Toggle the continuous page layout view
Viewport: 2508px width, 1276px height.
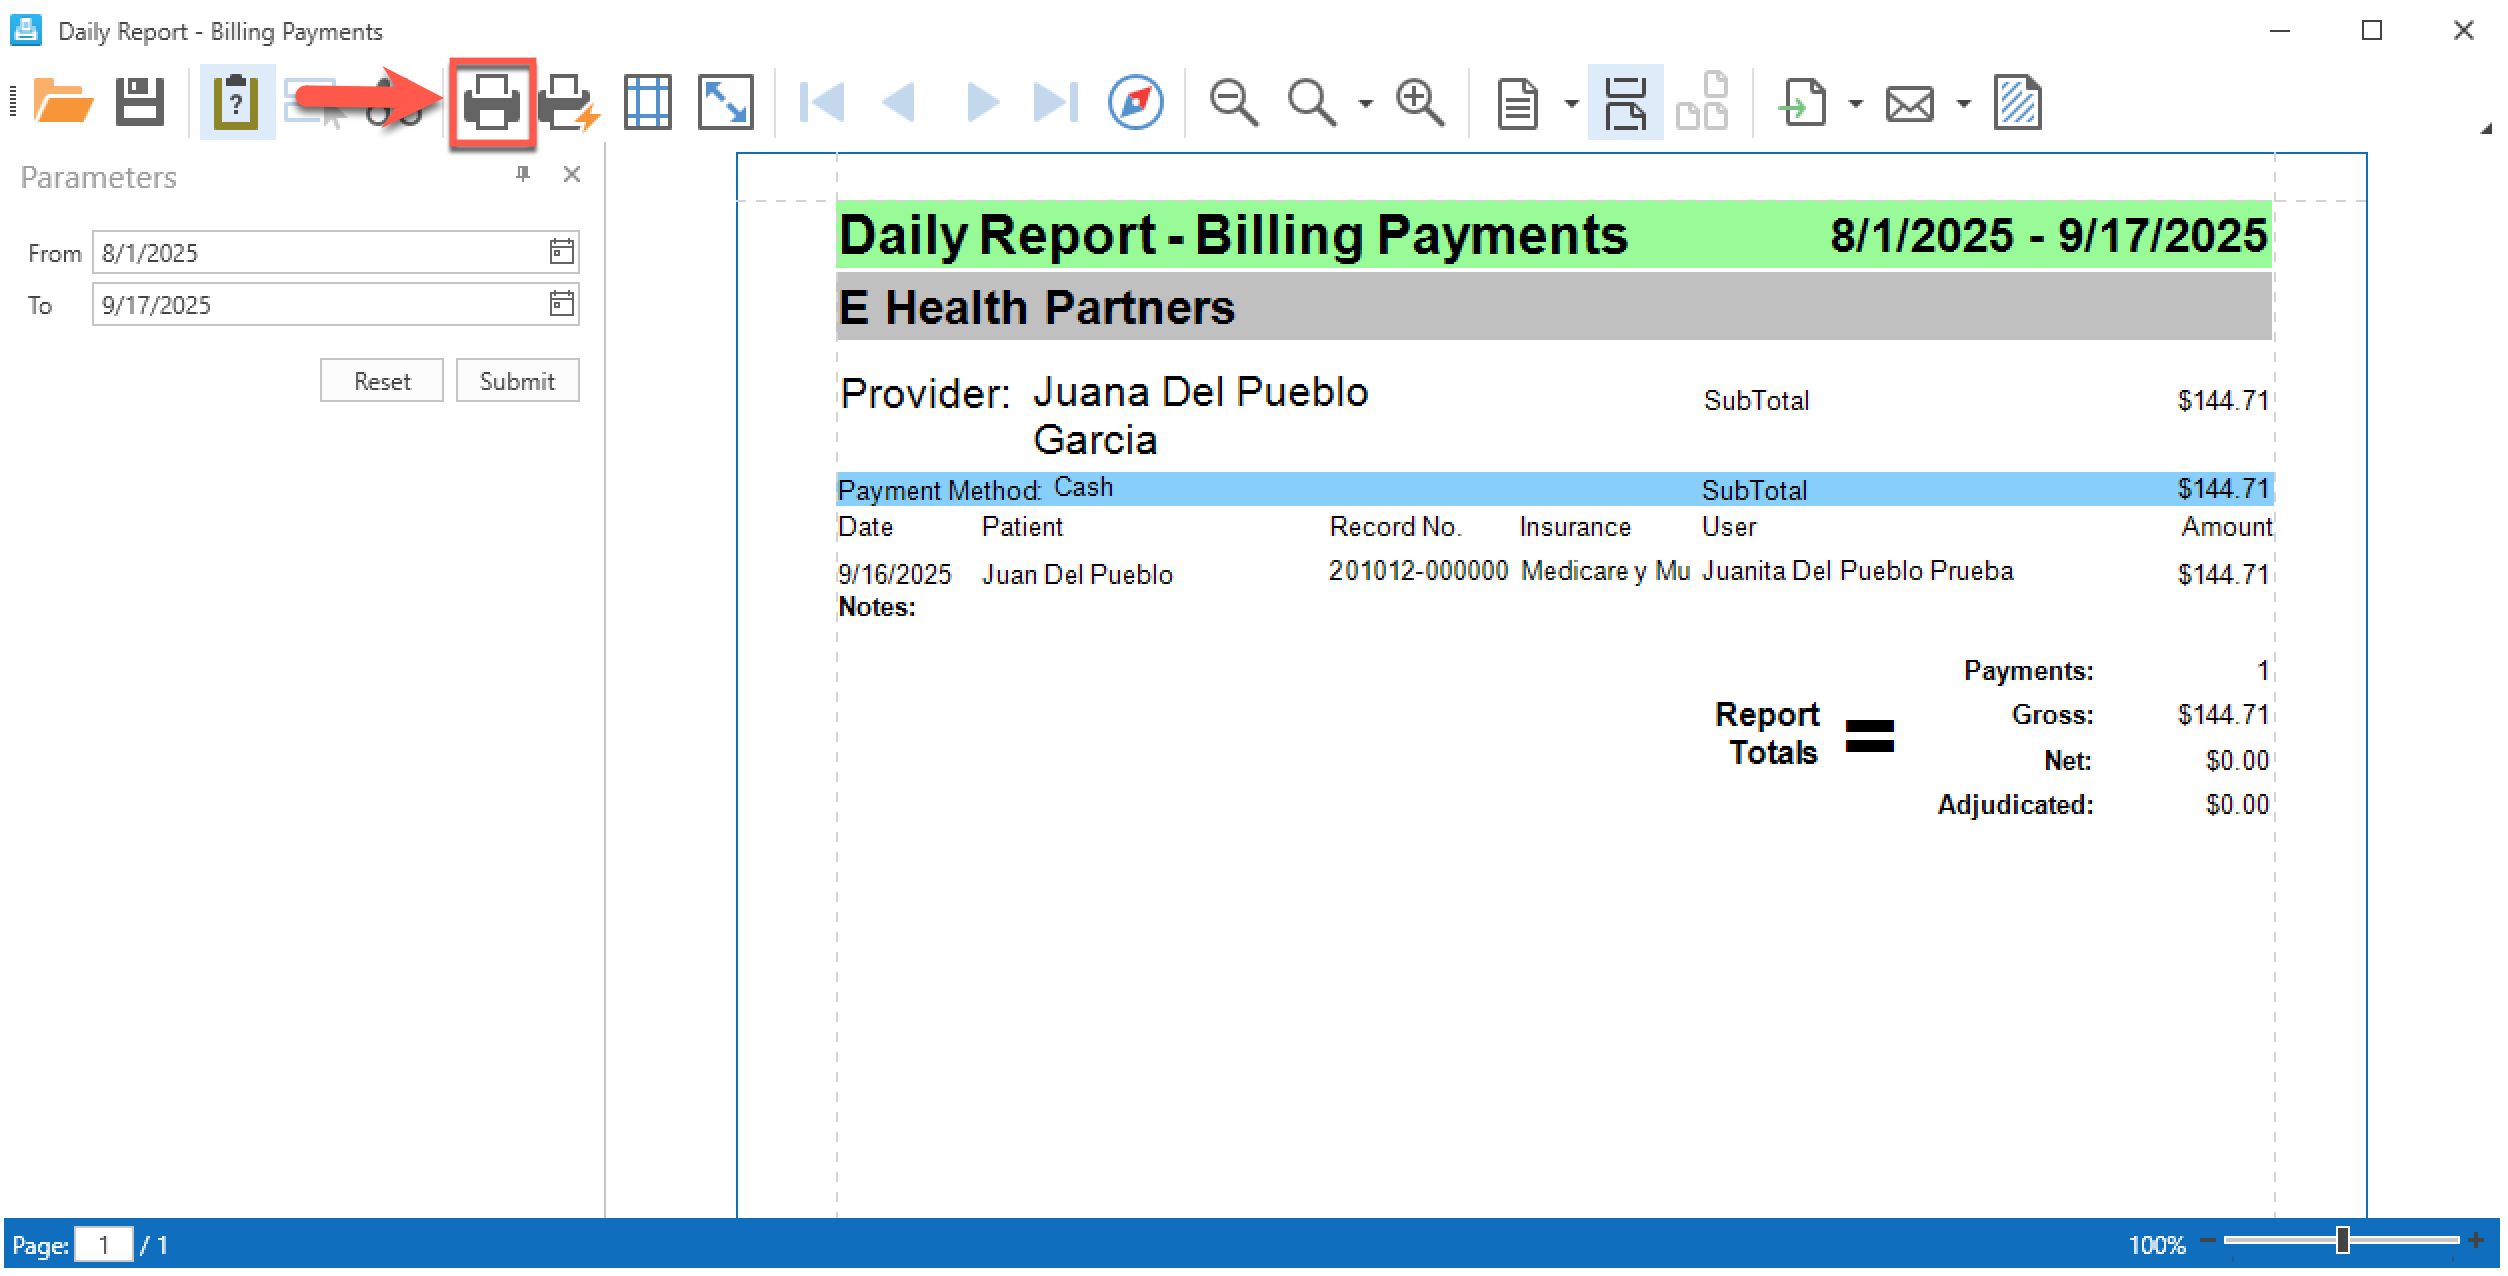click(x=1624, y=103)
